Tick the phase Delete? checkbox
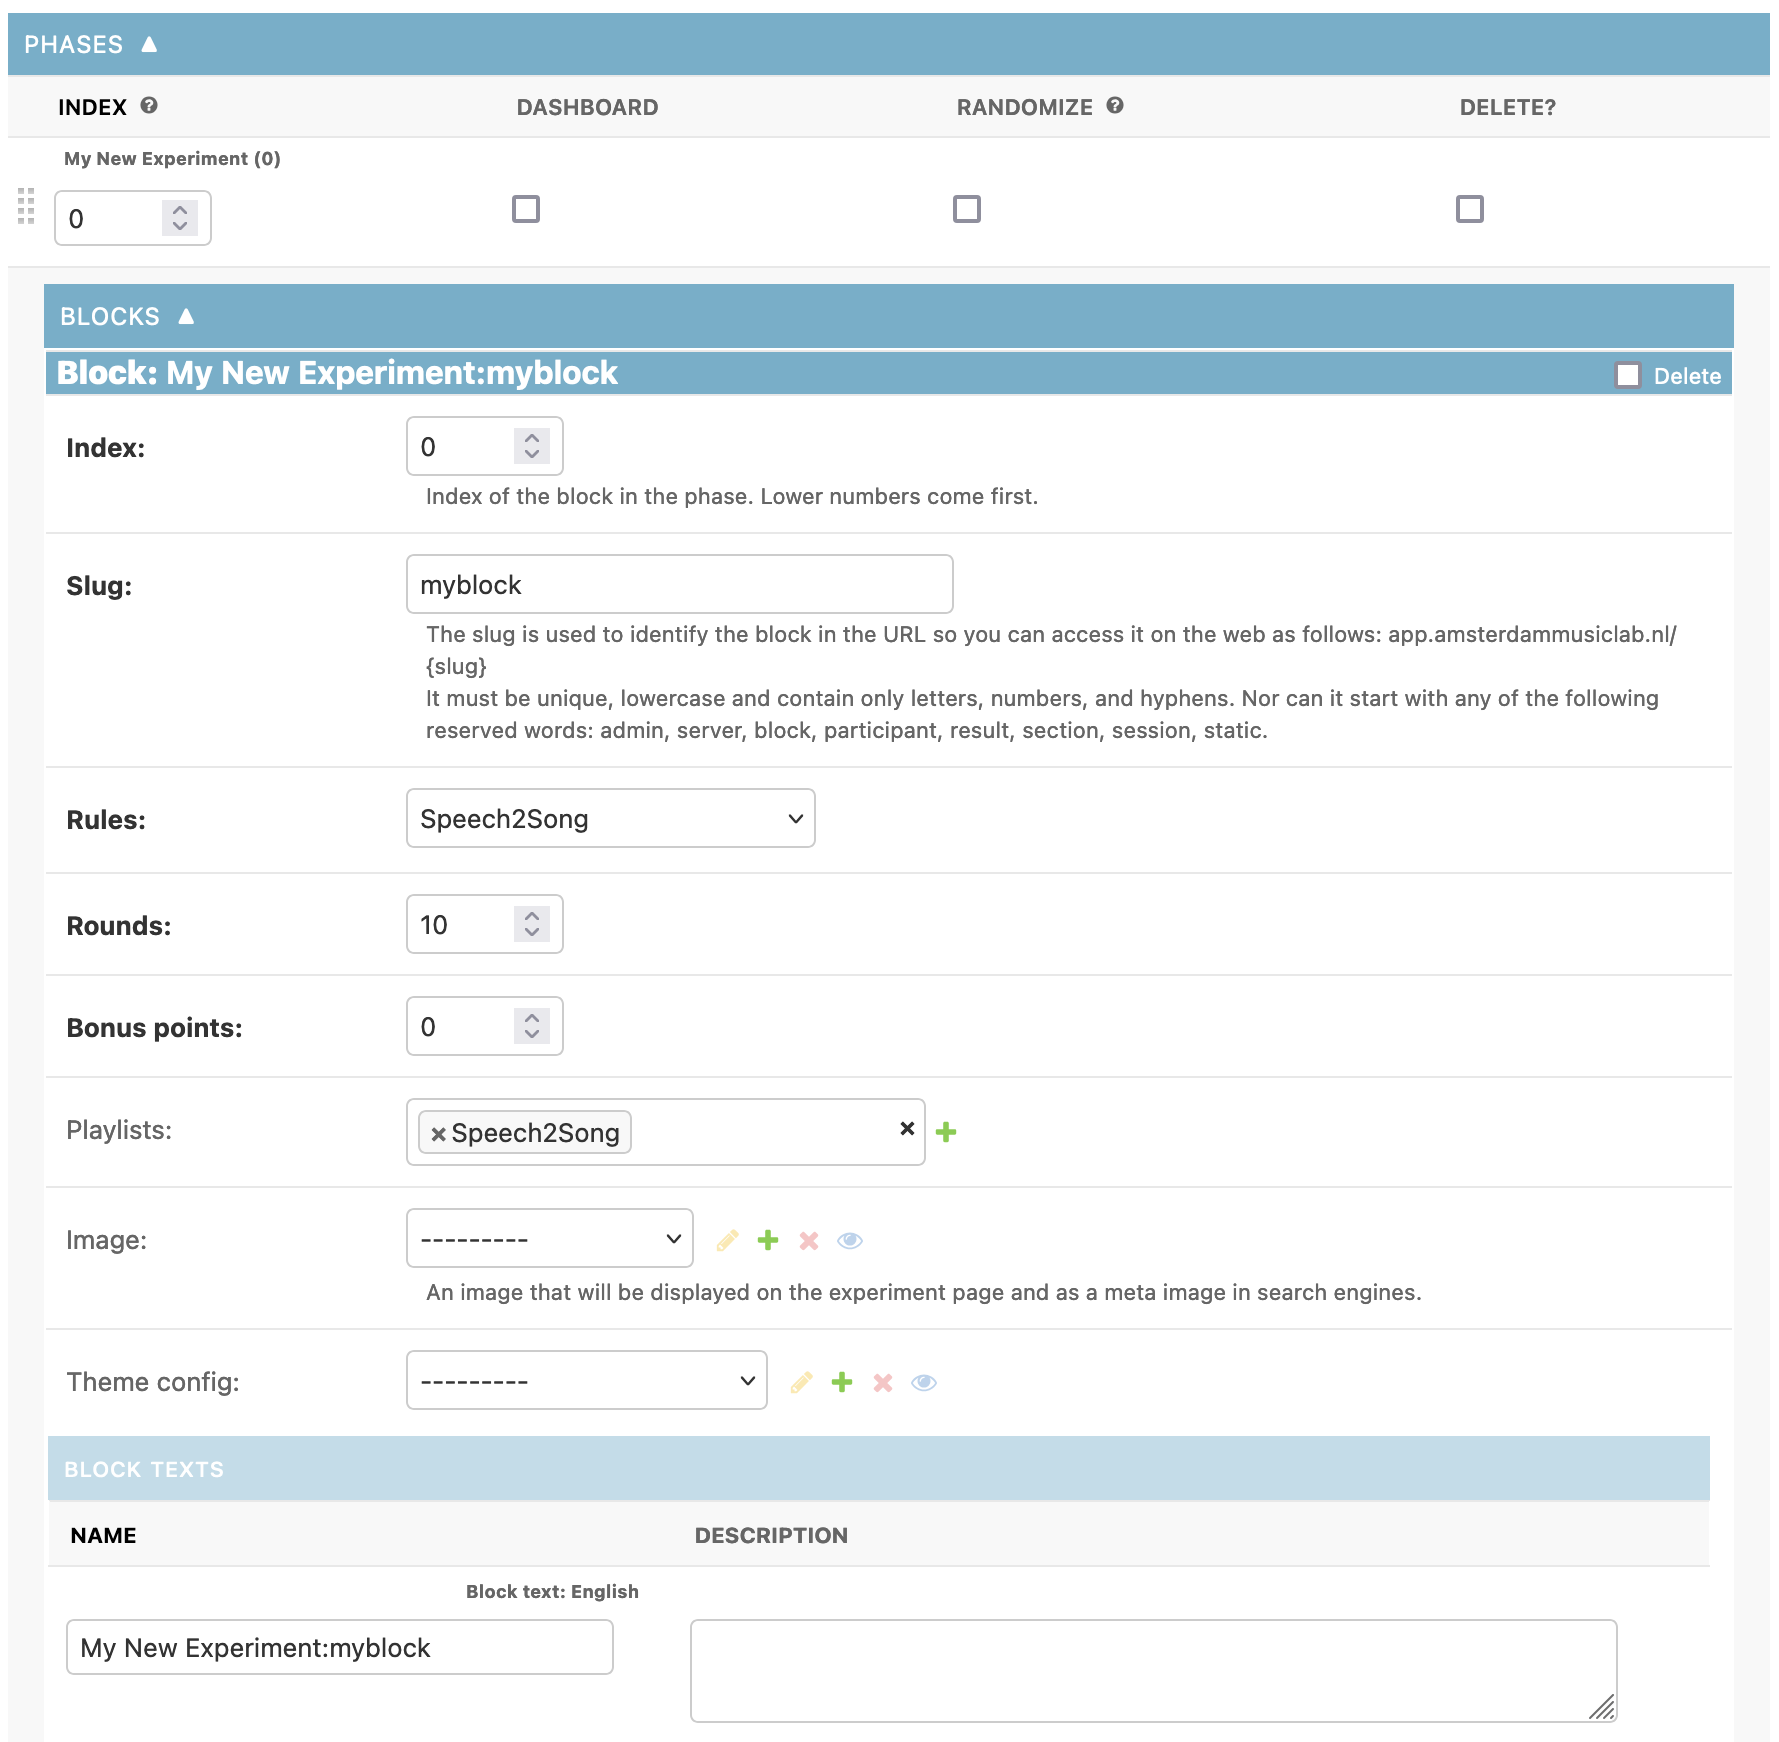Screen dimensions: 1779x1742 [1470, 209]
